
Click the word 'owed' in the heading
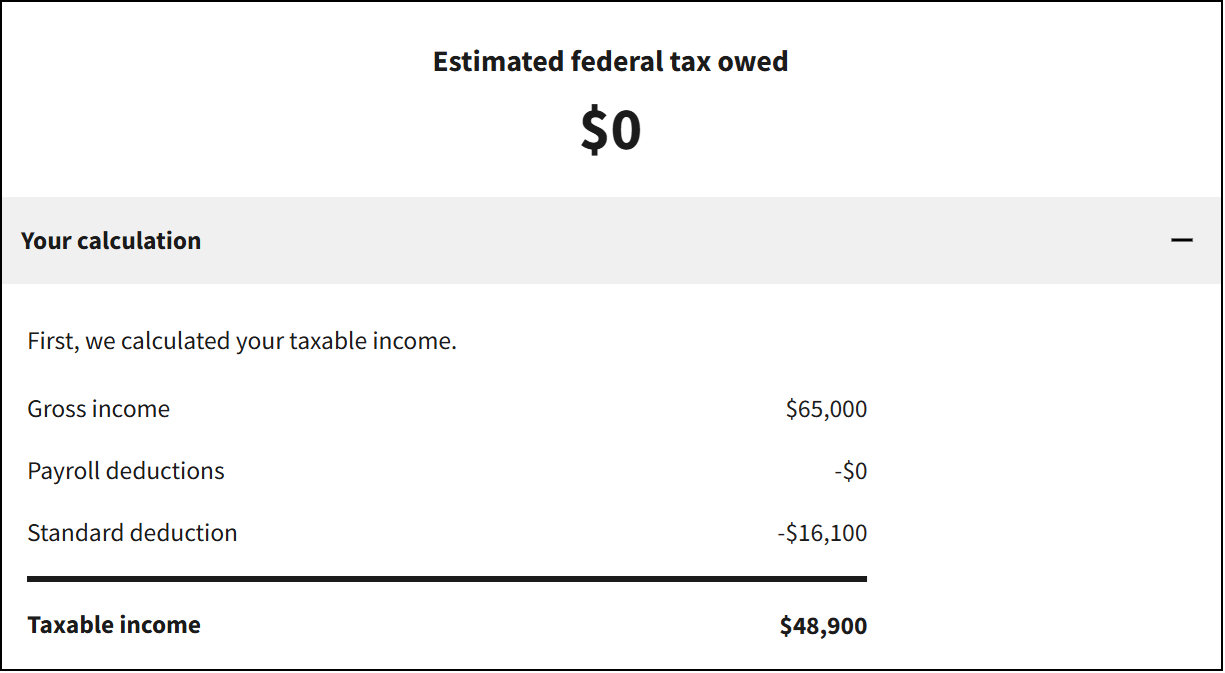click(x=756, y=61)
